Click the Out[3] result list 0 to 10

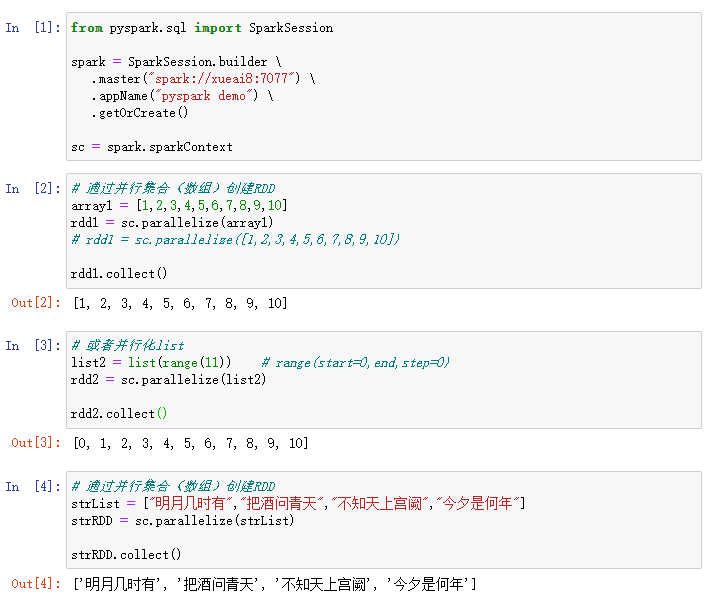click(x=191, y=443)
